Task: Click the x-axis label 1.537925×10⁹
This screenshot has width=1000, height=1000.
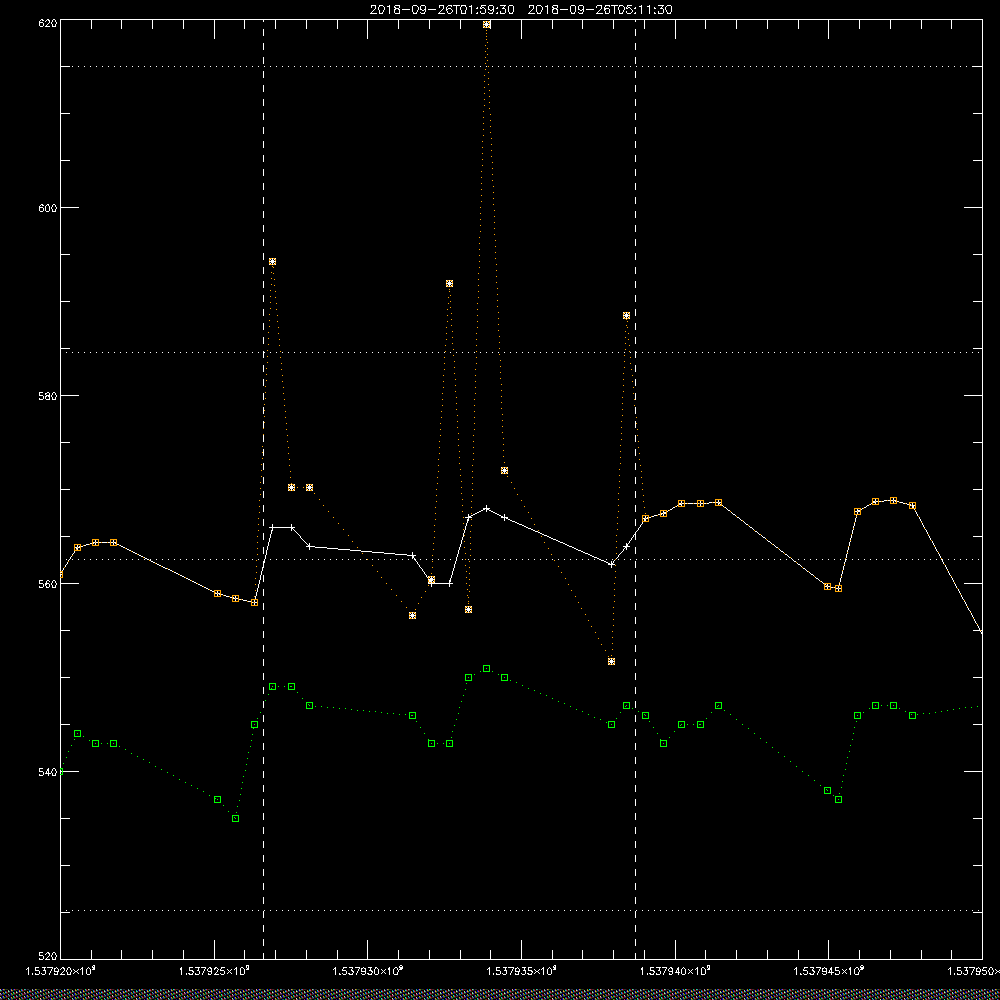Action: (214, 971)
